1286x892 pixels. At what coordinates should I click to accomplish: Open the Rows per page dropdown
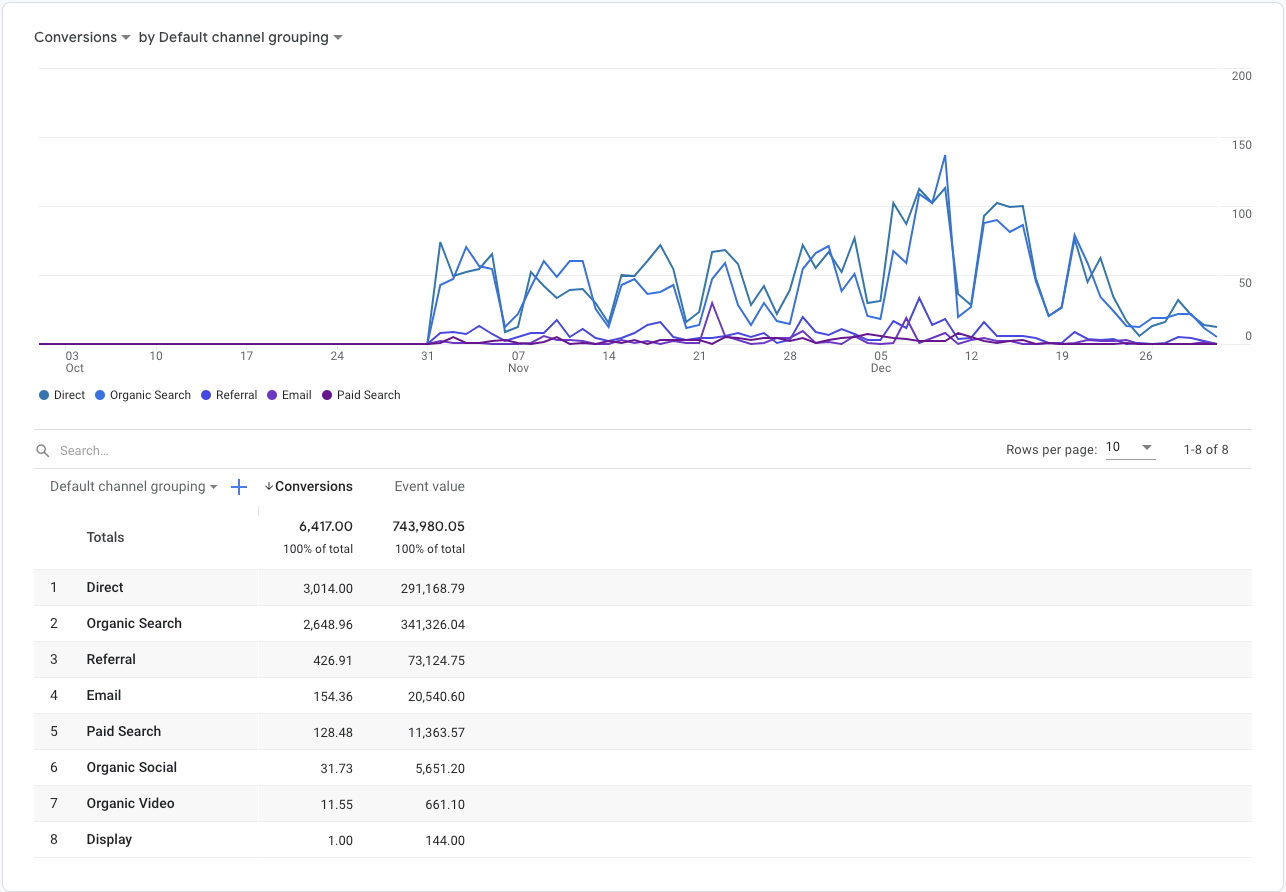(x=1130, y=449)
